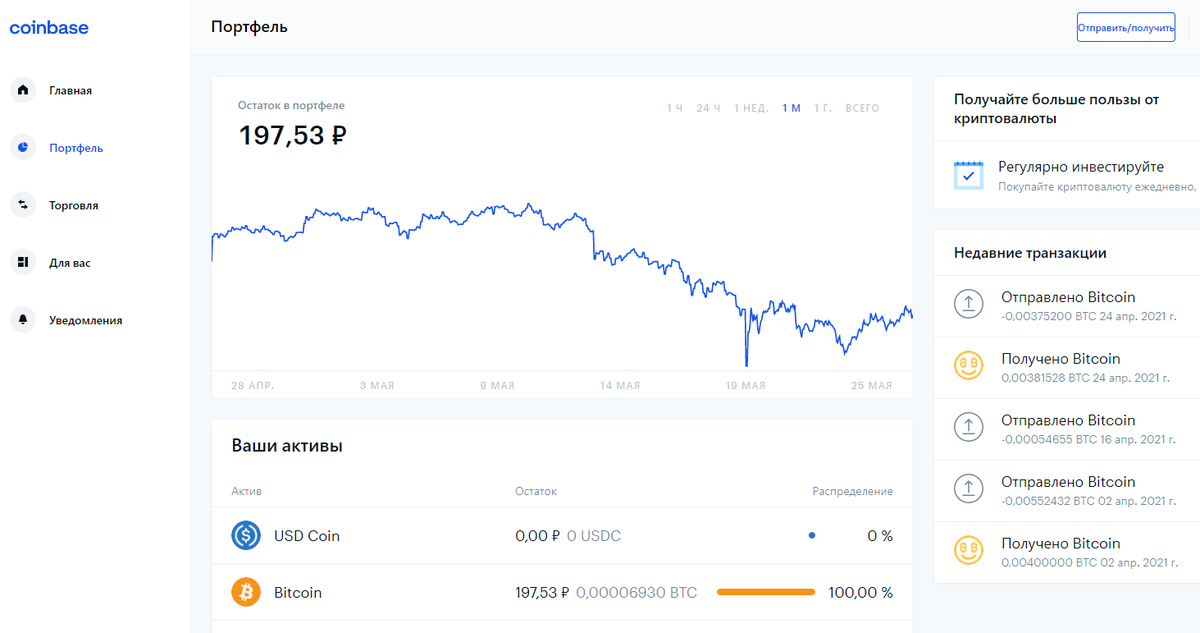
Task: Click the Остаток column header
Action: click(x=536, y=492)
